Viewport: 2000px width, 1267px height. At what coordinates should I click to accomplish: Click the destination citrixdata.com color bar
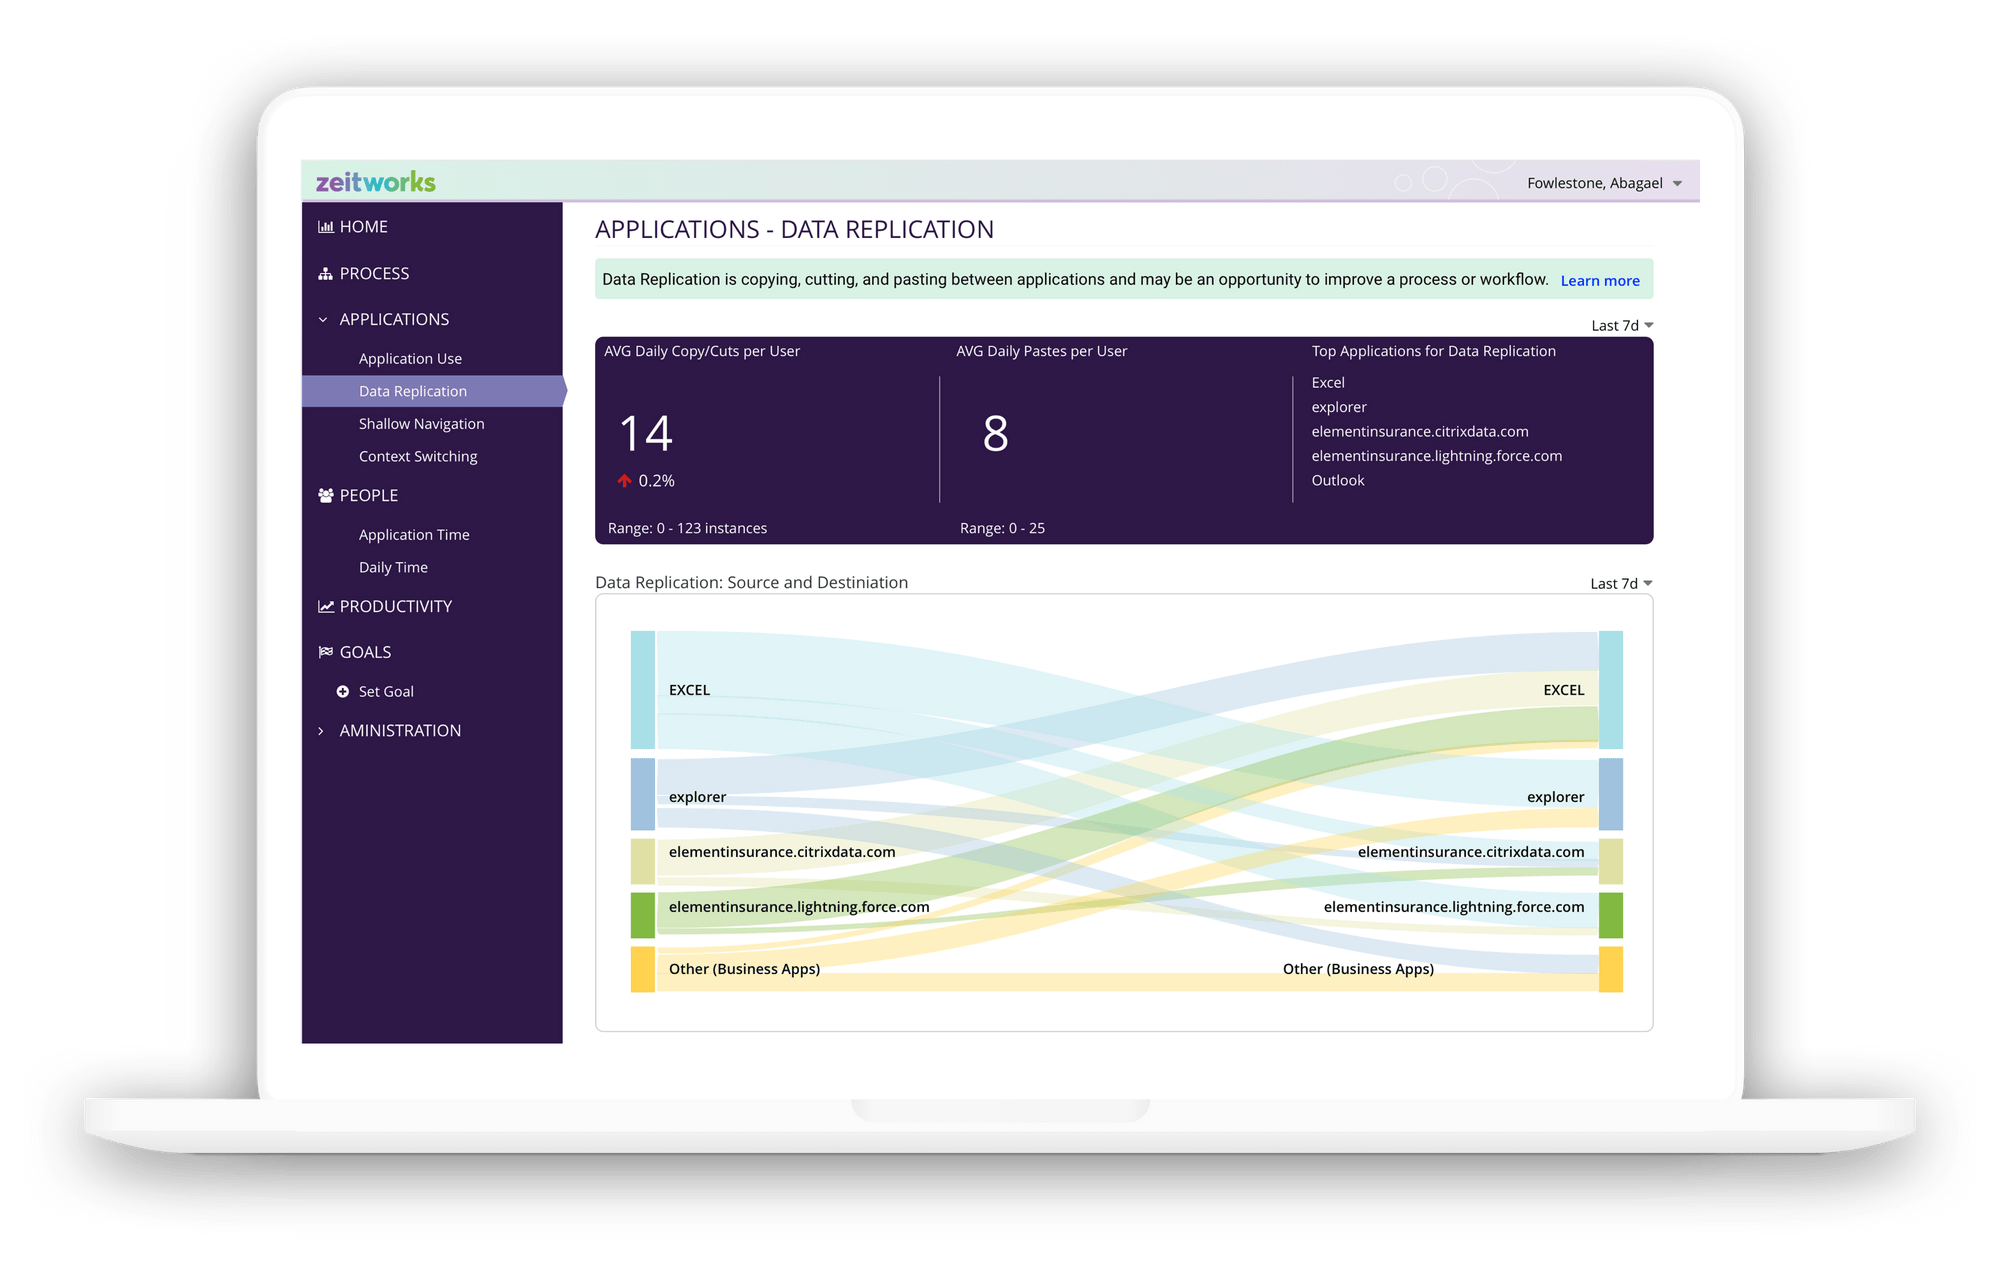pyautogui.click(x=1611, y=861)
